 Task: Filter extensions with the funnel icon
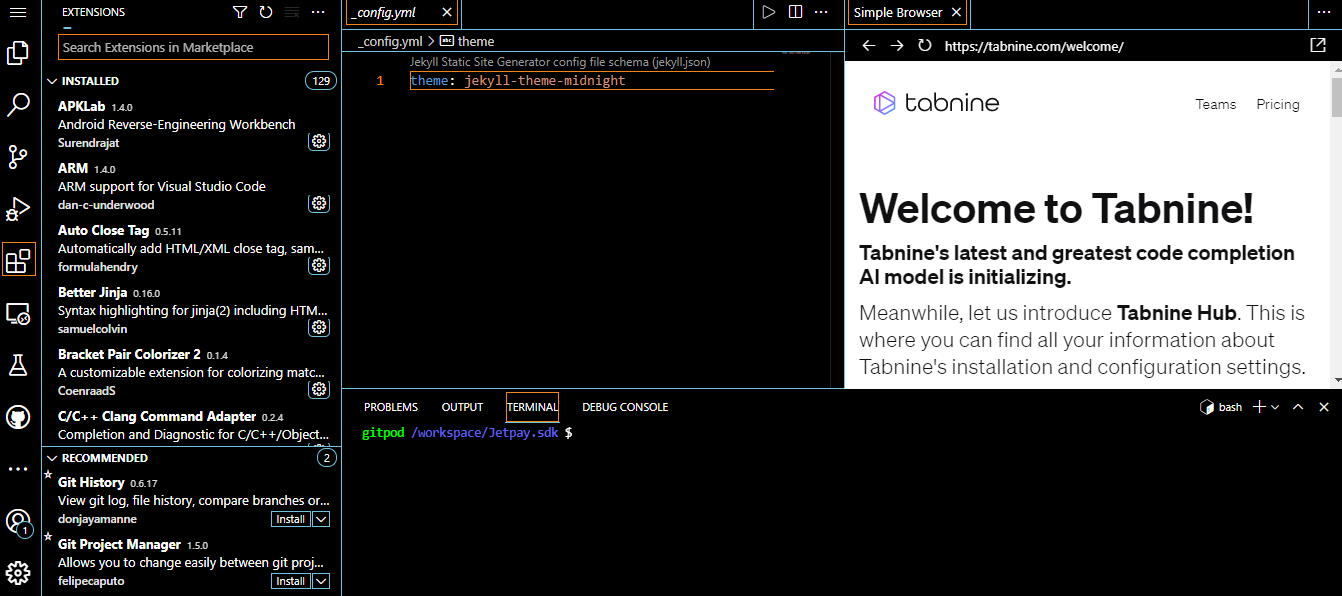click(240, 12)
